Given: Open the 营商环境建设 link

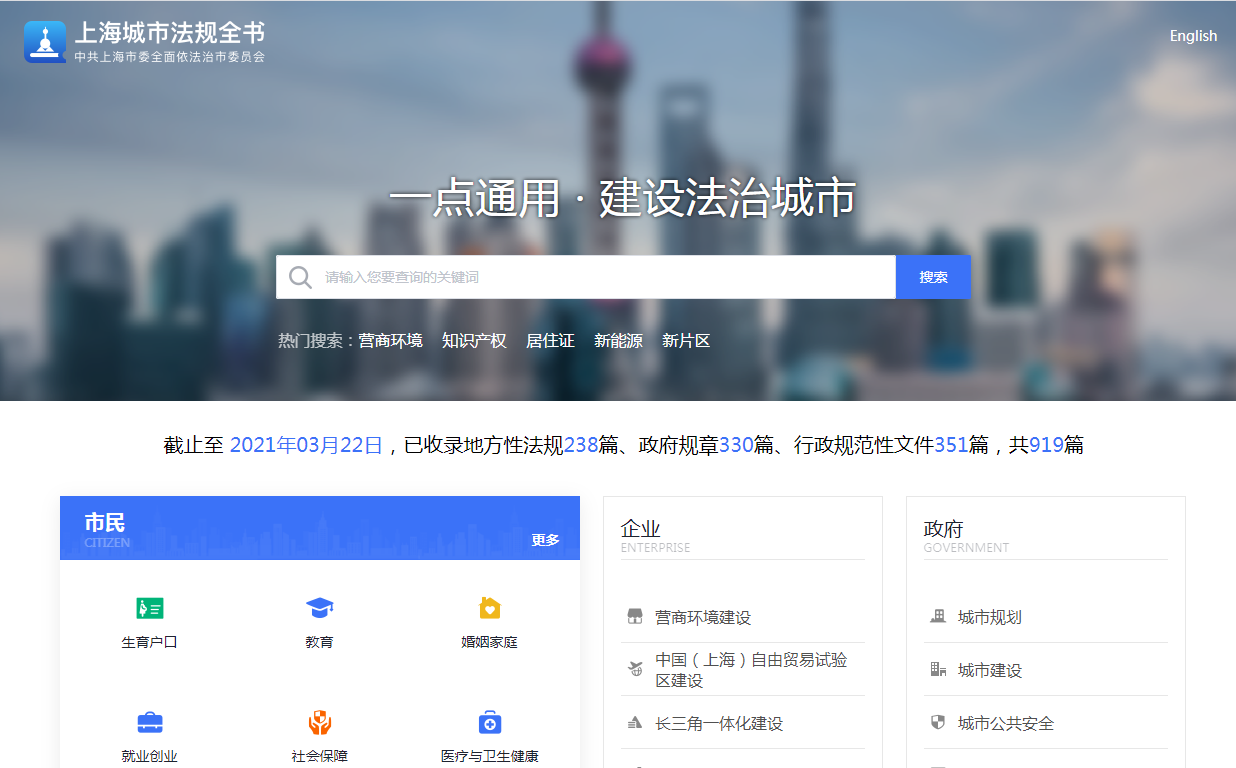Looking at the screenshot, I should 703,618.
